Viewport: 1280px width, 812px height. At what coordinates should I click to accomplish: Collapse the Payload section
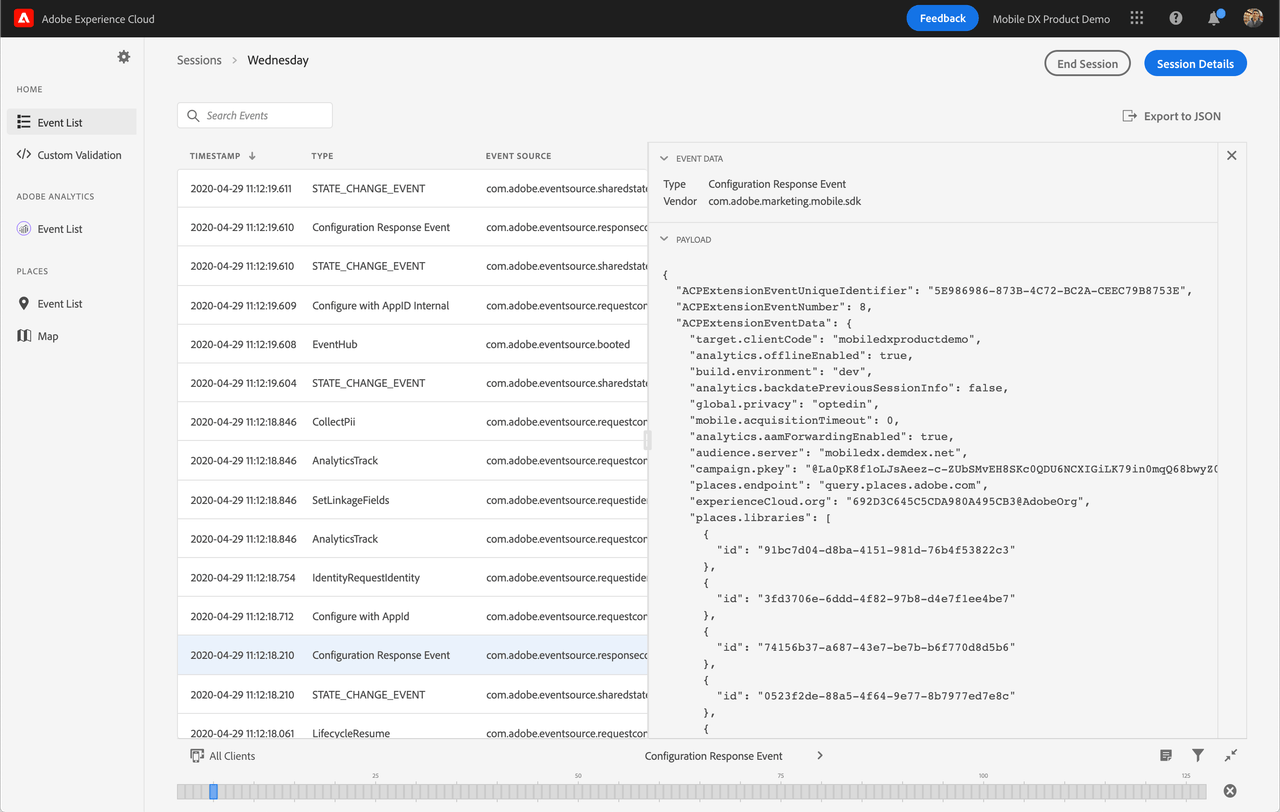tap(664, 240)
